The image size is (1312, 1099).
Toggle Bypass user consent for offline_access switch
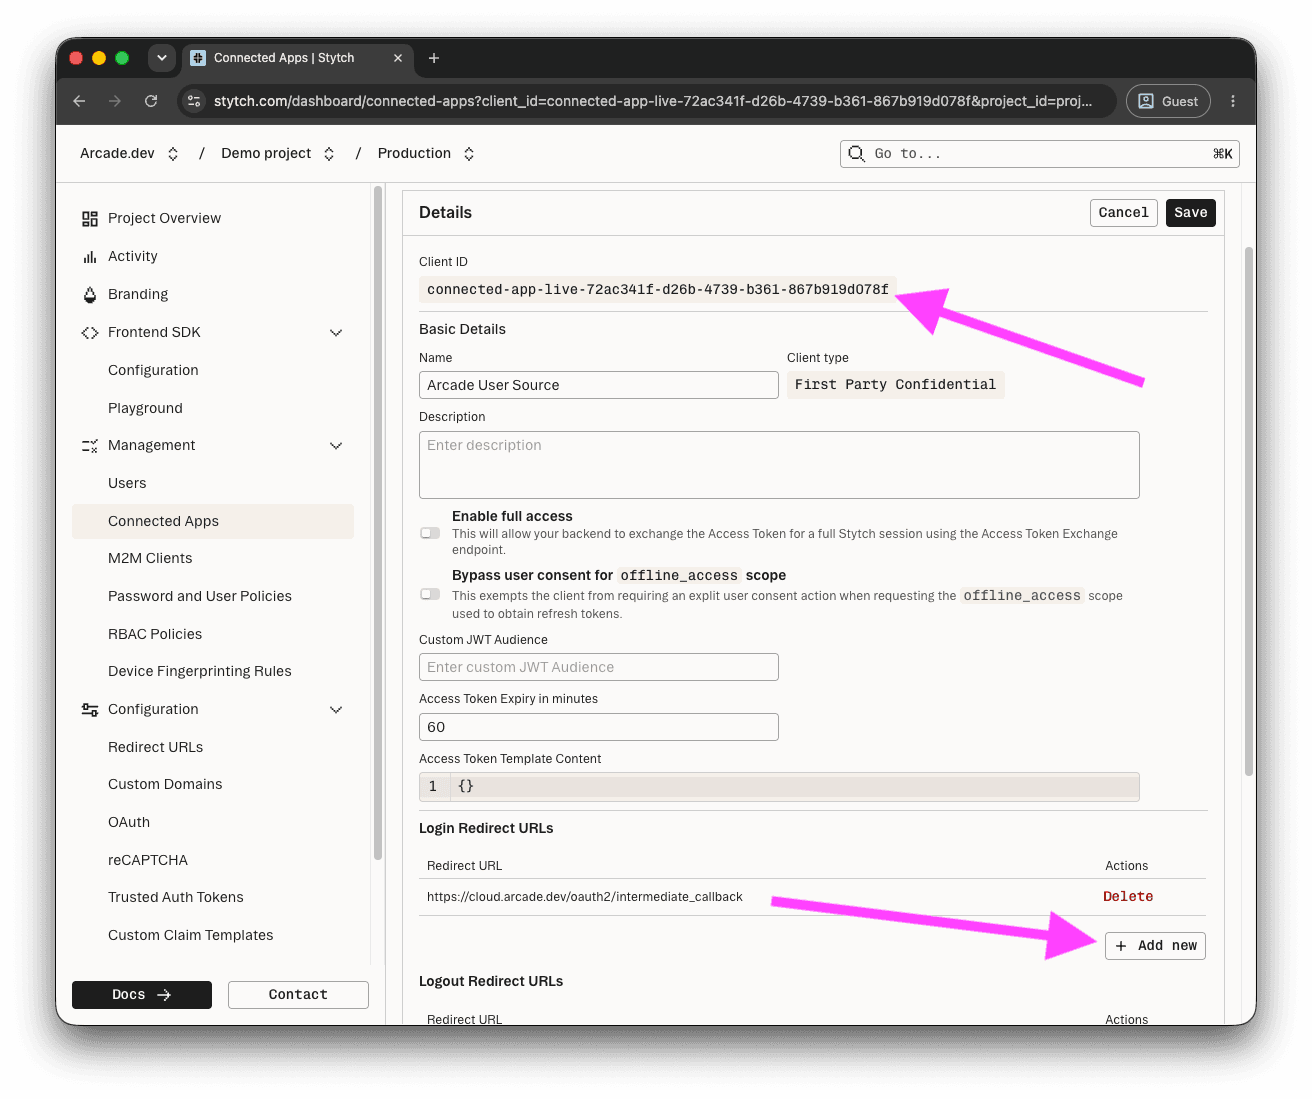tap(430, 594)
